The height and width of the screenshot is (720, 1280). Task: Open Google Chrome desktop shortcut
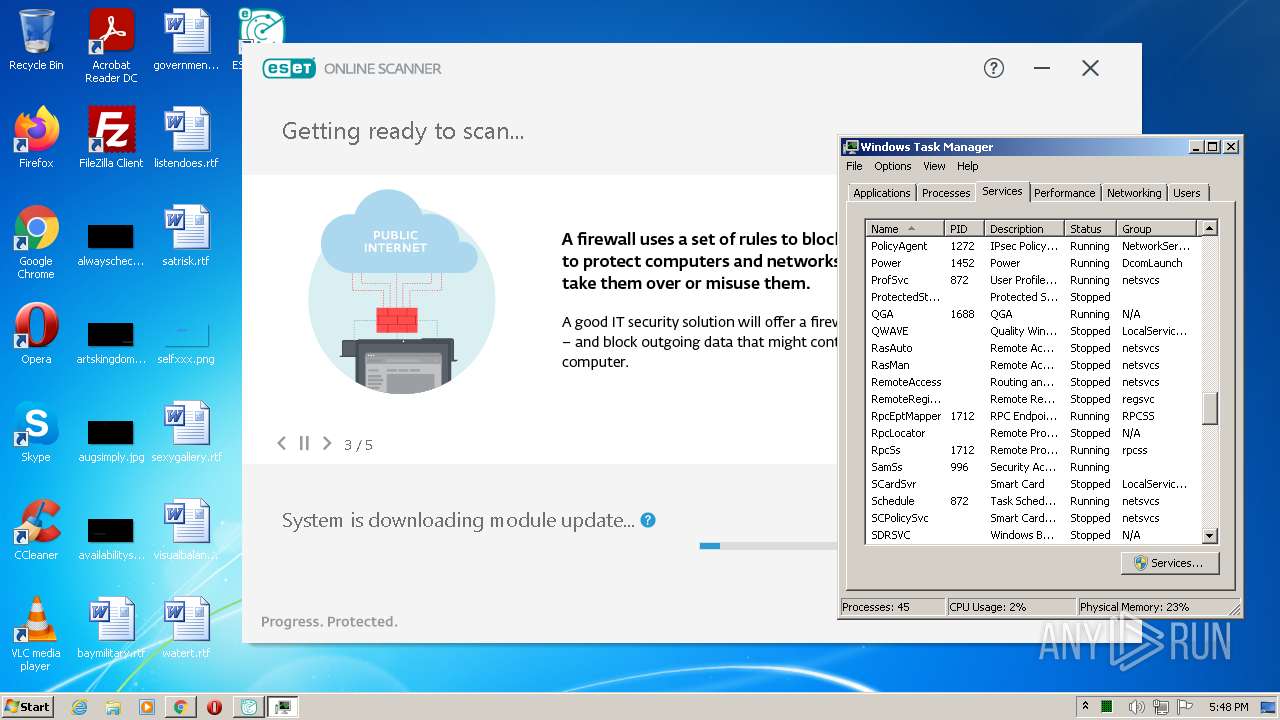click(36, 242)
